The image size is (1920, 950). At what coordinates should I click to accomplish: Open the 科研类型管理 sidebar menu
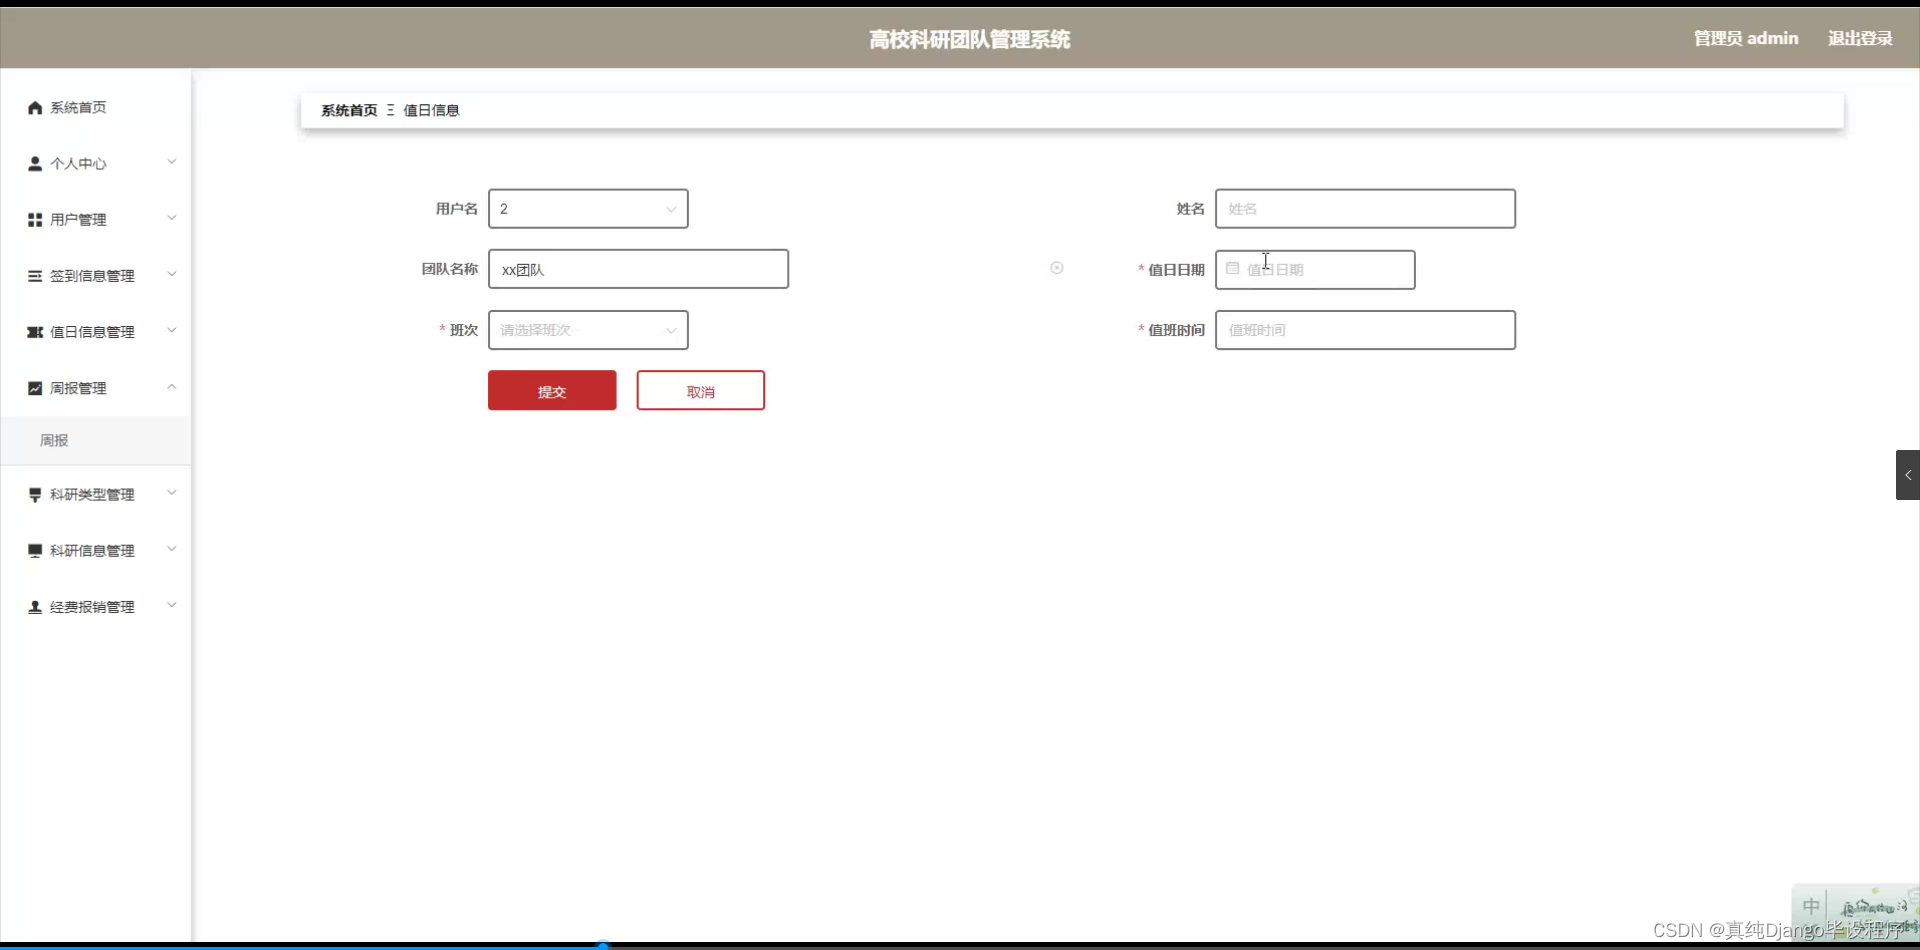96,495
